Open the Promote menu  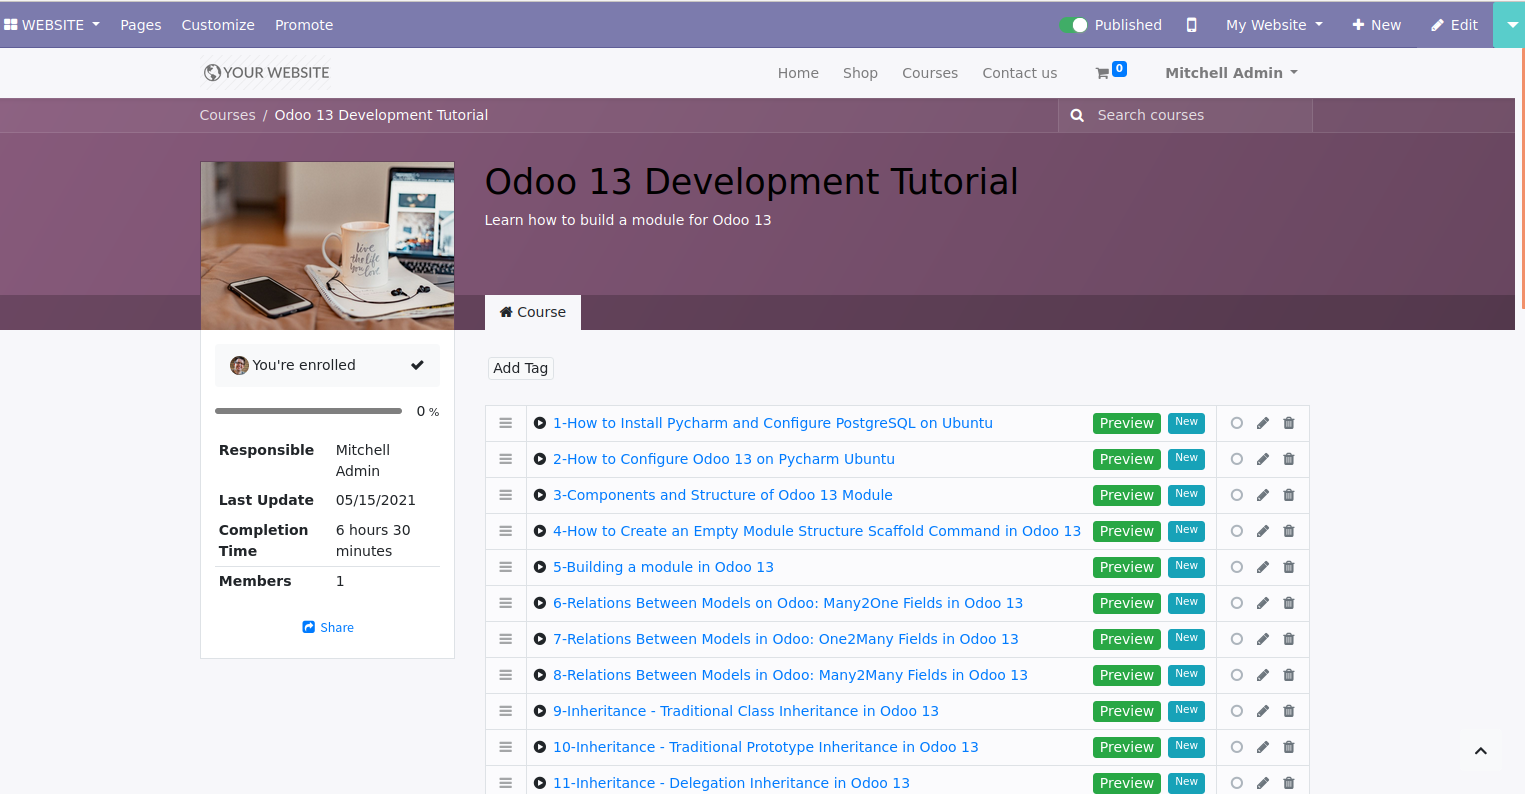click(x=304, y=25)
